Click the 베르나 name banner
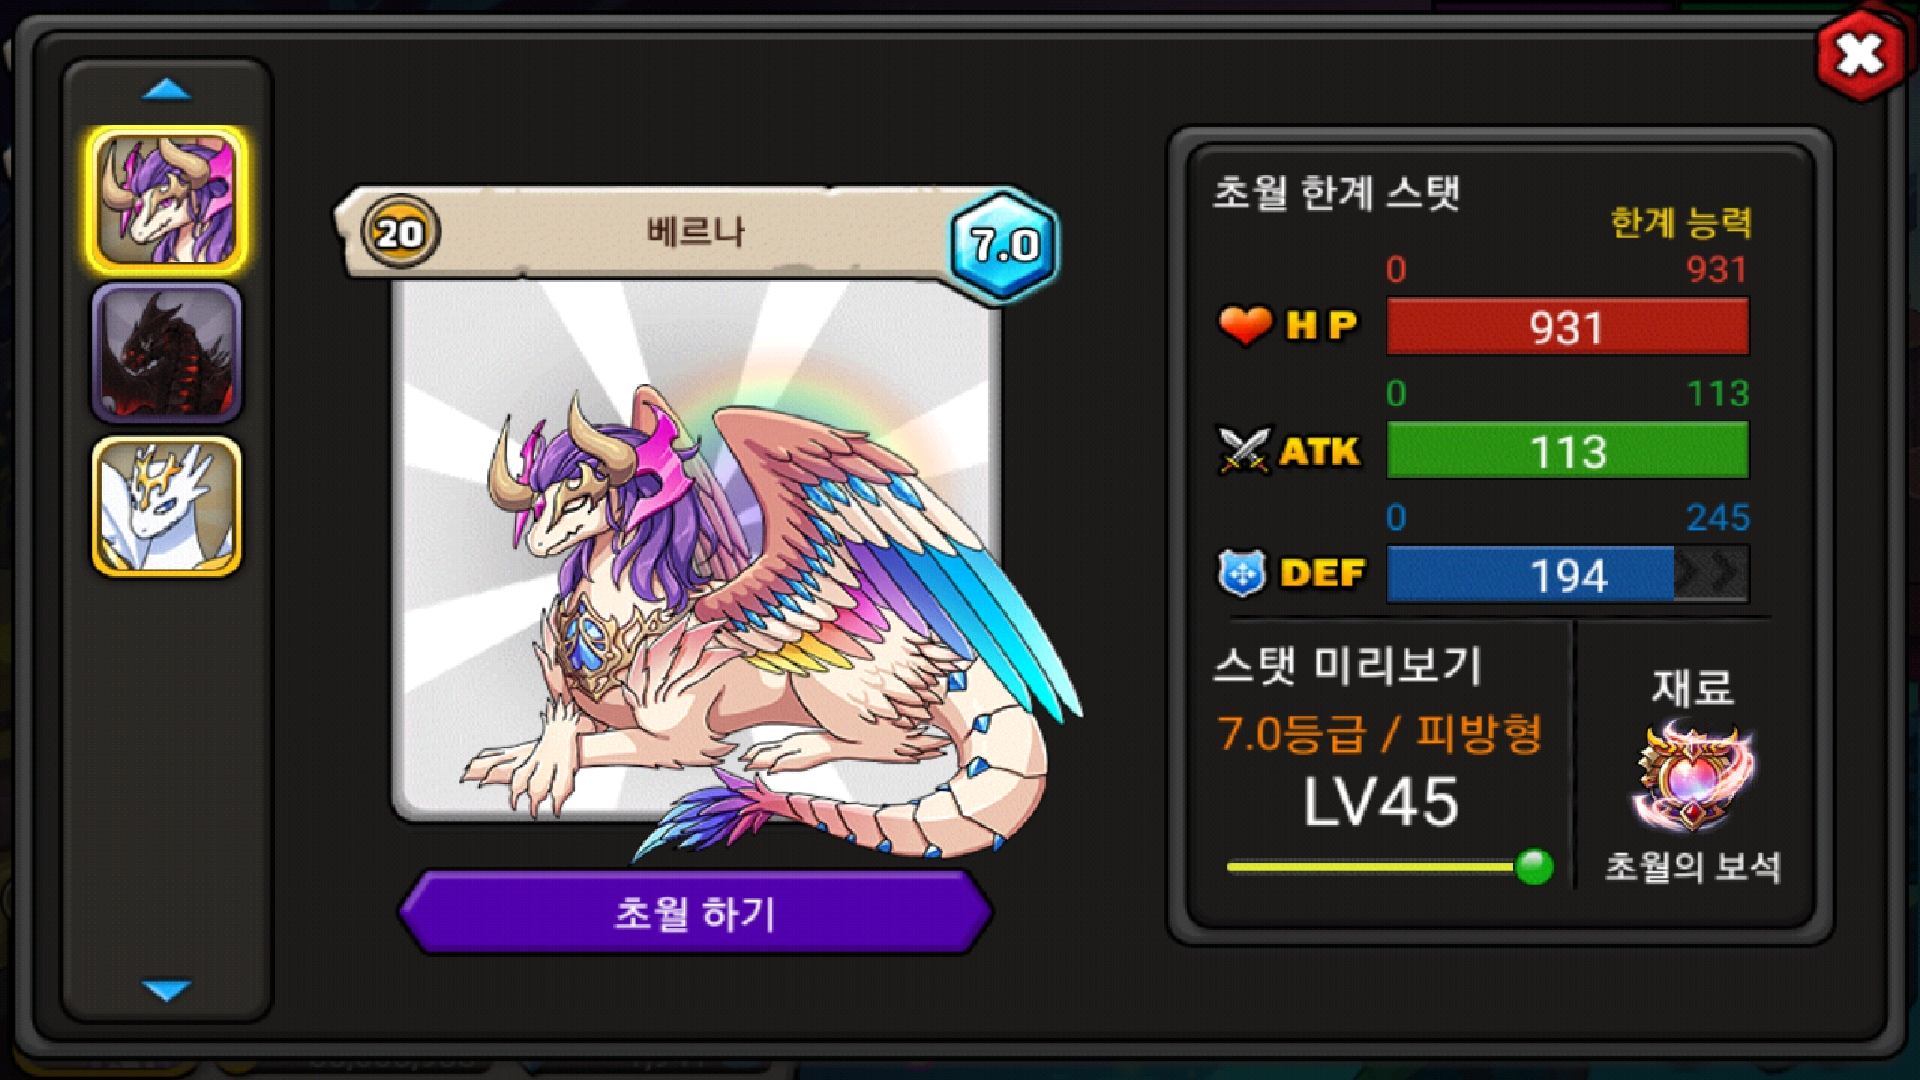 point(695,232)
